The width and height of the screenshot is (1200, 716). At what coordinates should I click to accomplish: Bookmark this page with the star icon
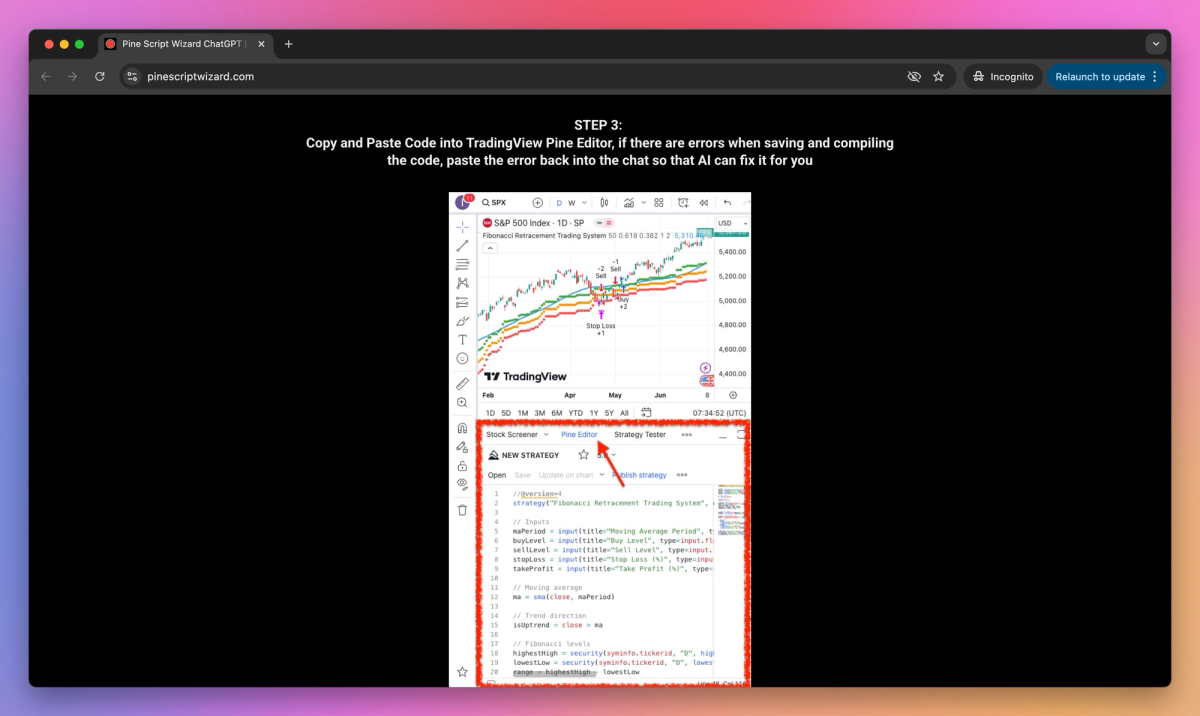pos(938,76)
